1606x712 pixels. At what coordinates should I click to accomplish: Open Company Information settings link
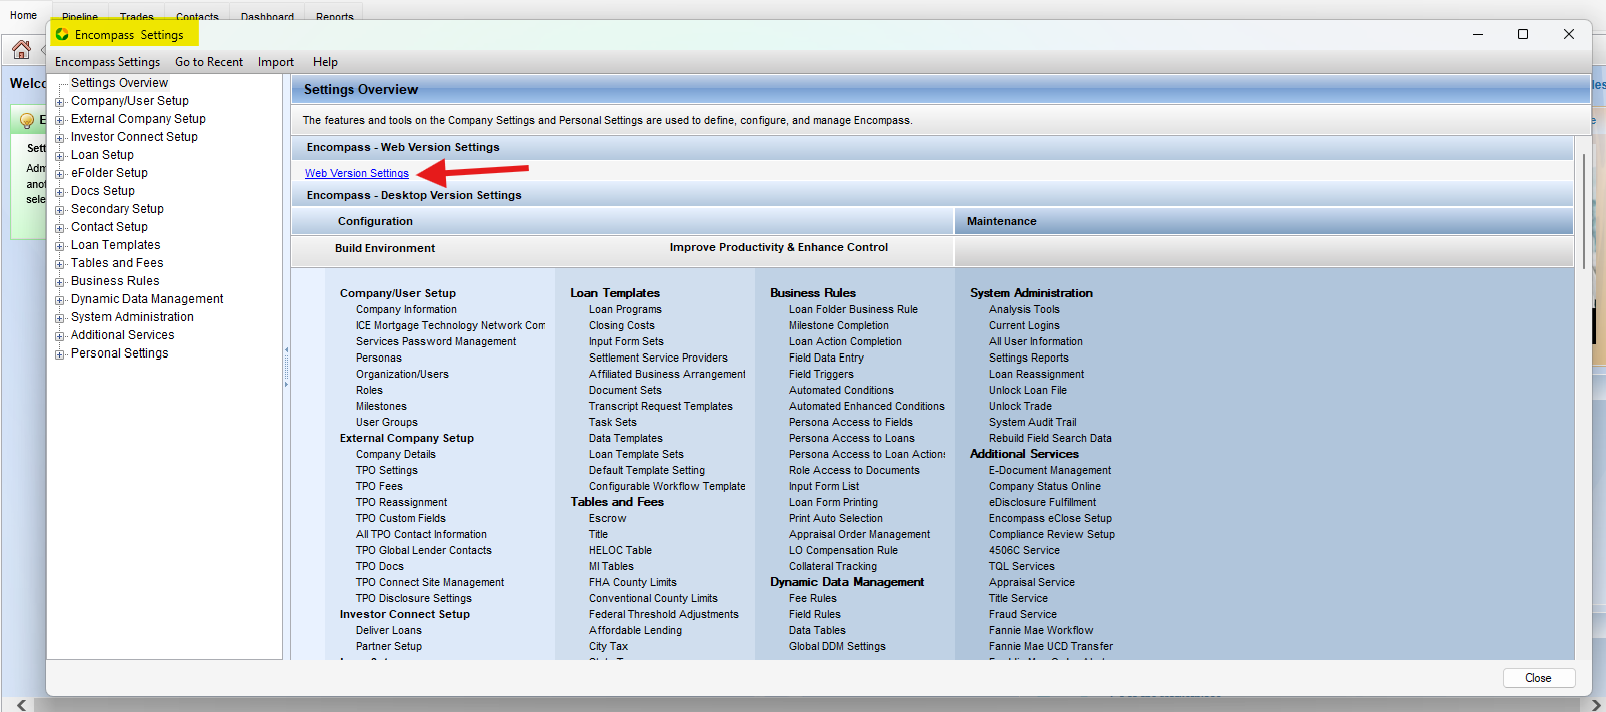[x=407, y=310]
